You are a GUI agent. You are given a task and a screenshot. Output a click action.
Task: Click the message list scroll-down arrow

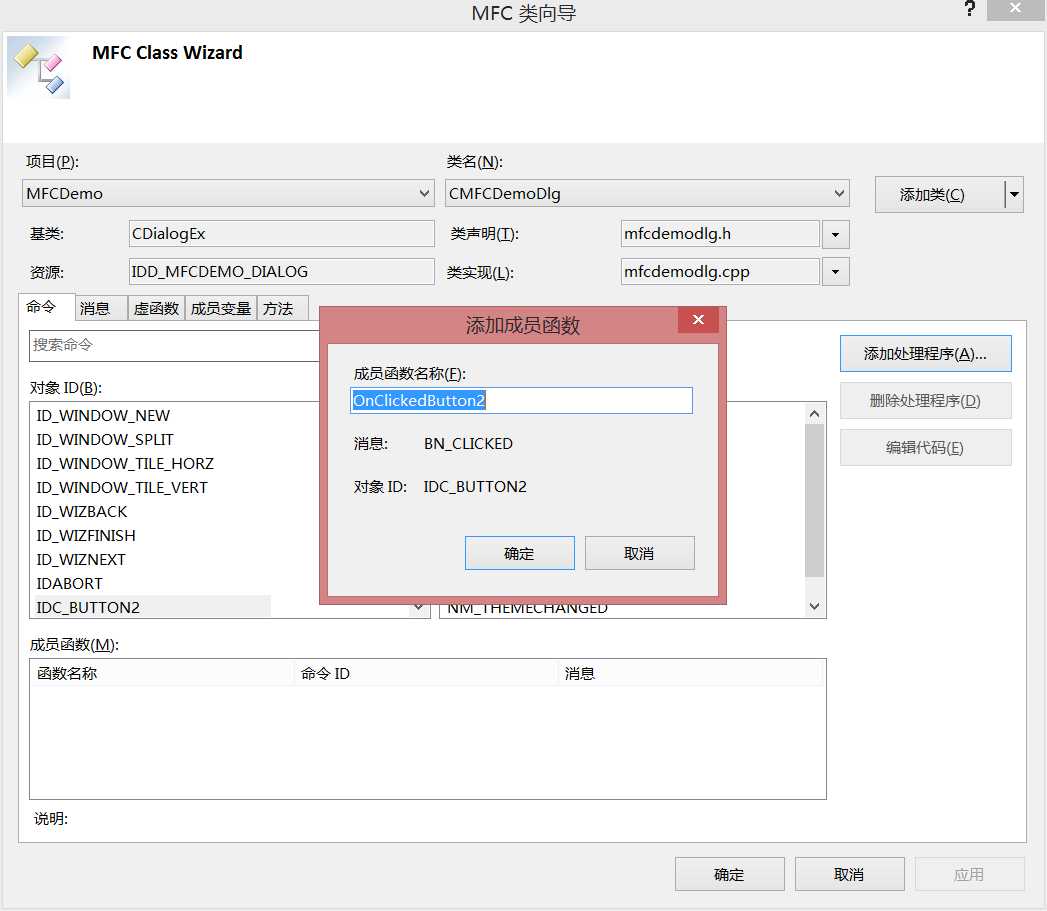[x=814, y=606]
